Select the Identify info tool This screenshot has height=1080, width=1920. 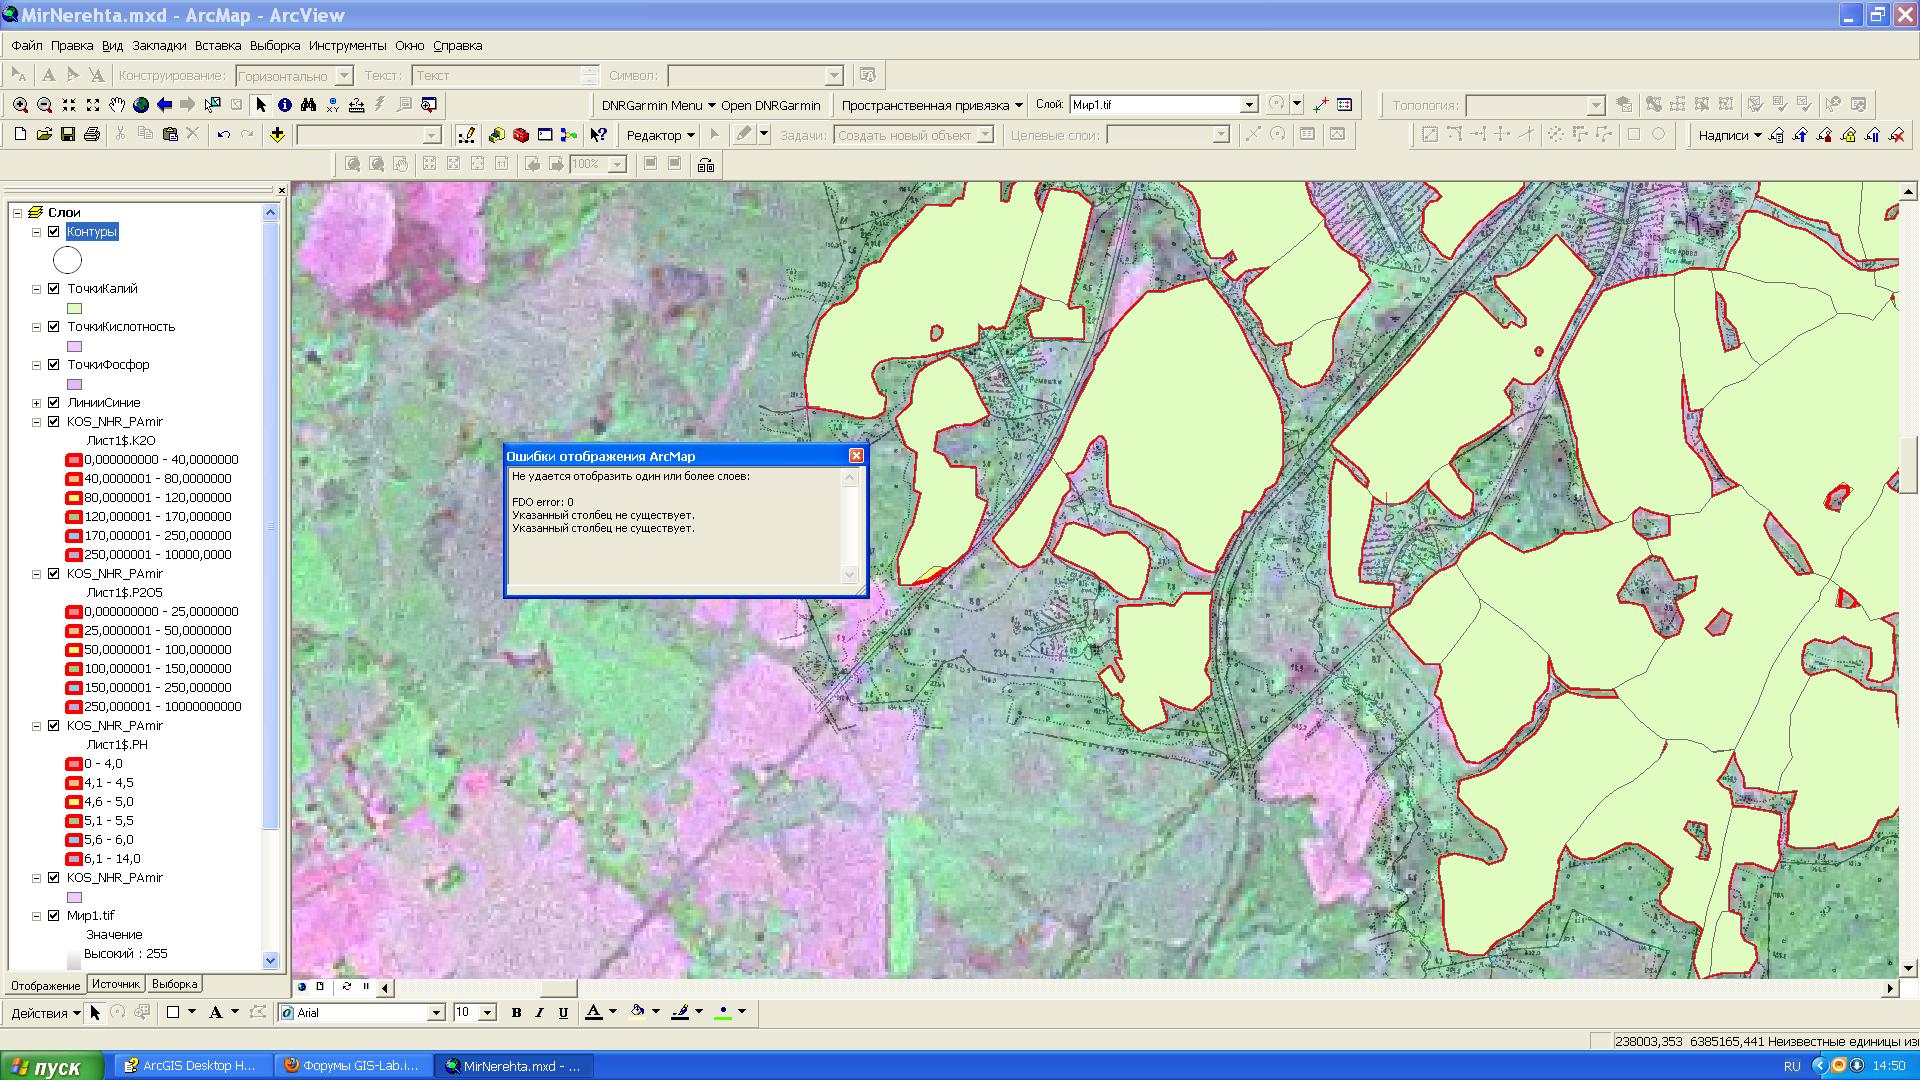(x=285, y=105)
